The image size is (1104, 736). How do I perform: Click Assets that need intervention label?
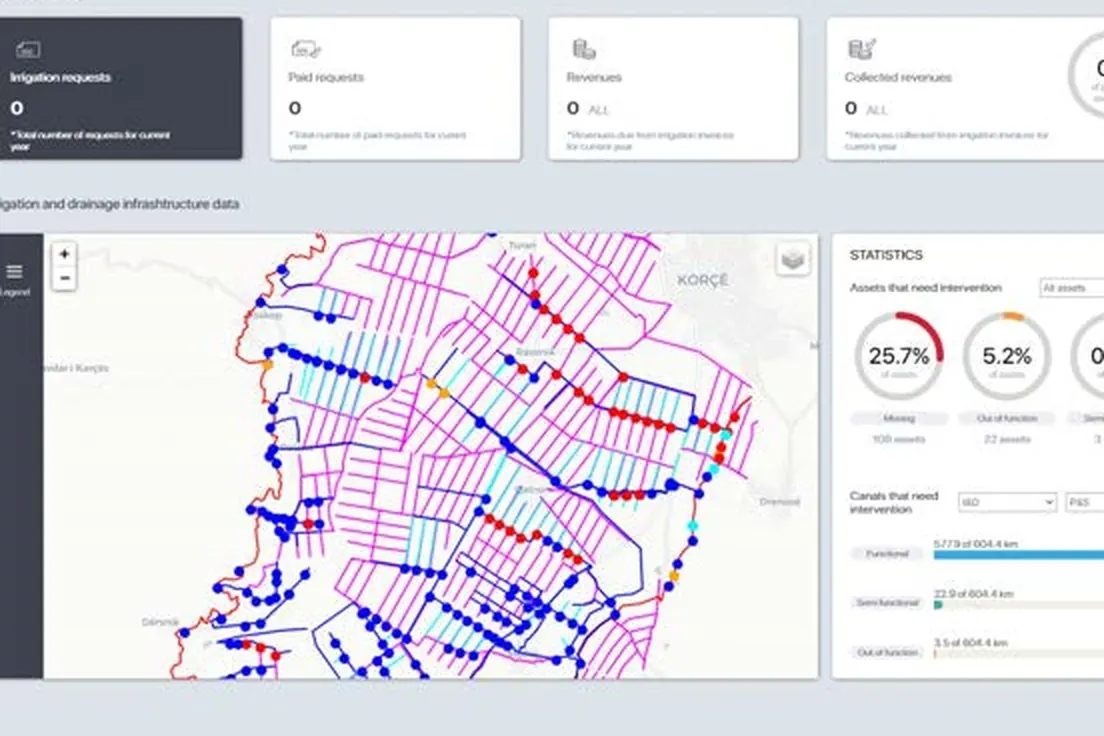[925, 288]
